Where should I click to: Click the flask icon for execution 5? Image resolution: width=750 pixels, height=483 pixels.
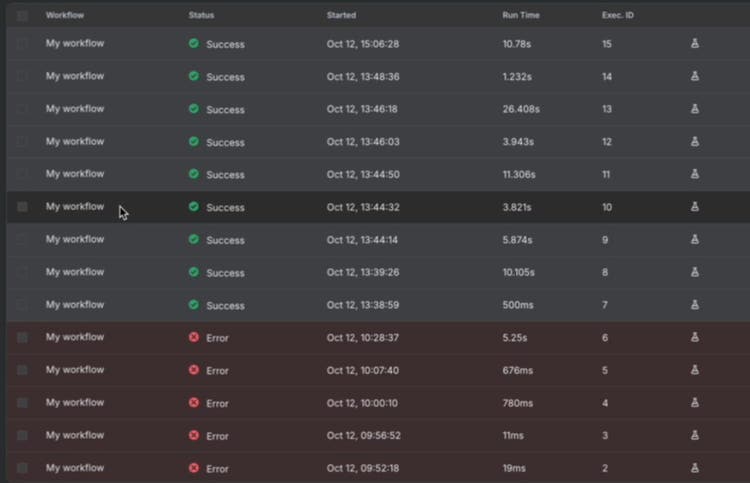point(695,370)
